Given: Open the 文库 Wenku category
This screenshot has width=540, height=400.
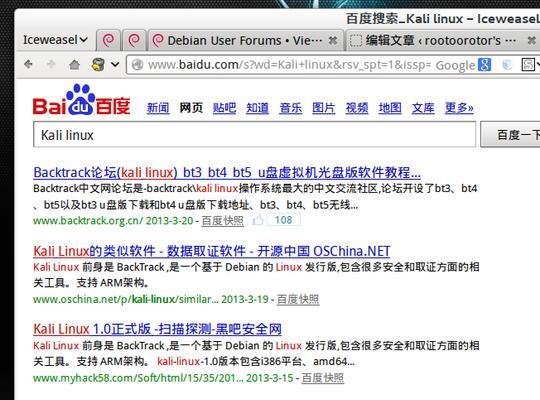Looking at the screenshot, I should point(423,108).
